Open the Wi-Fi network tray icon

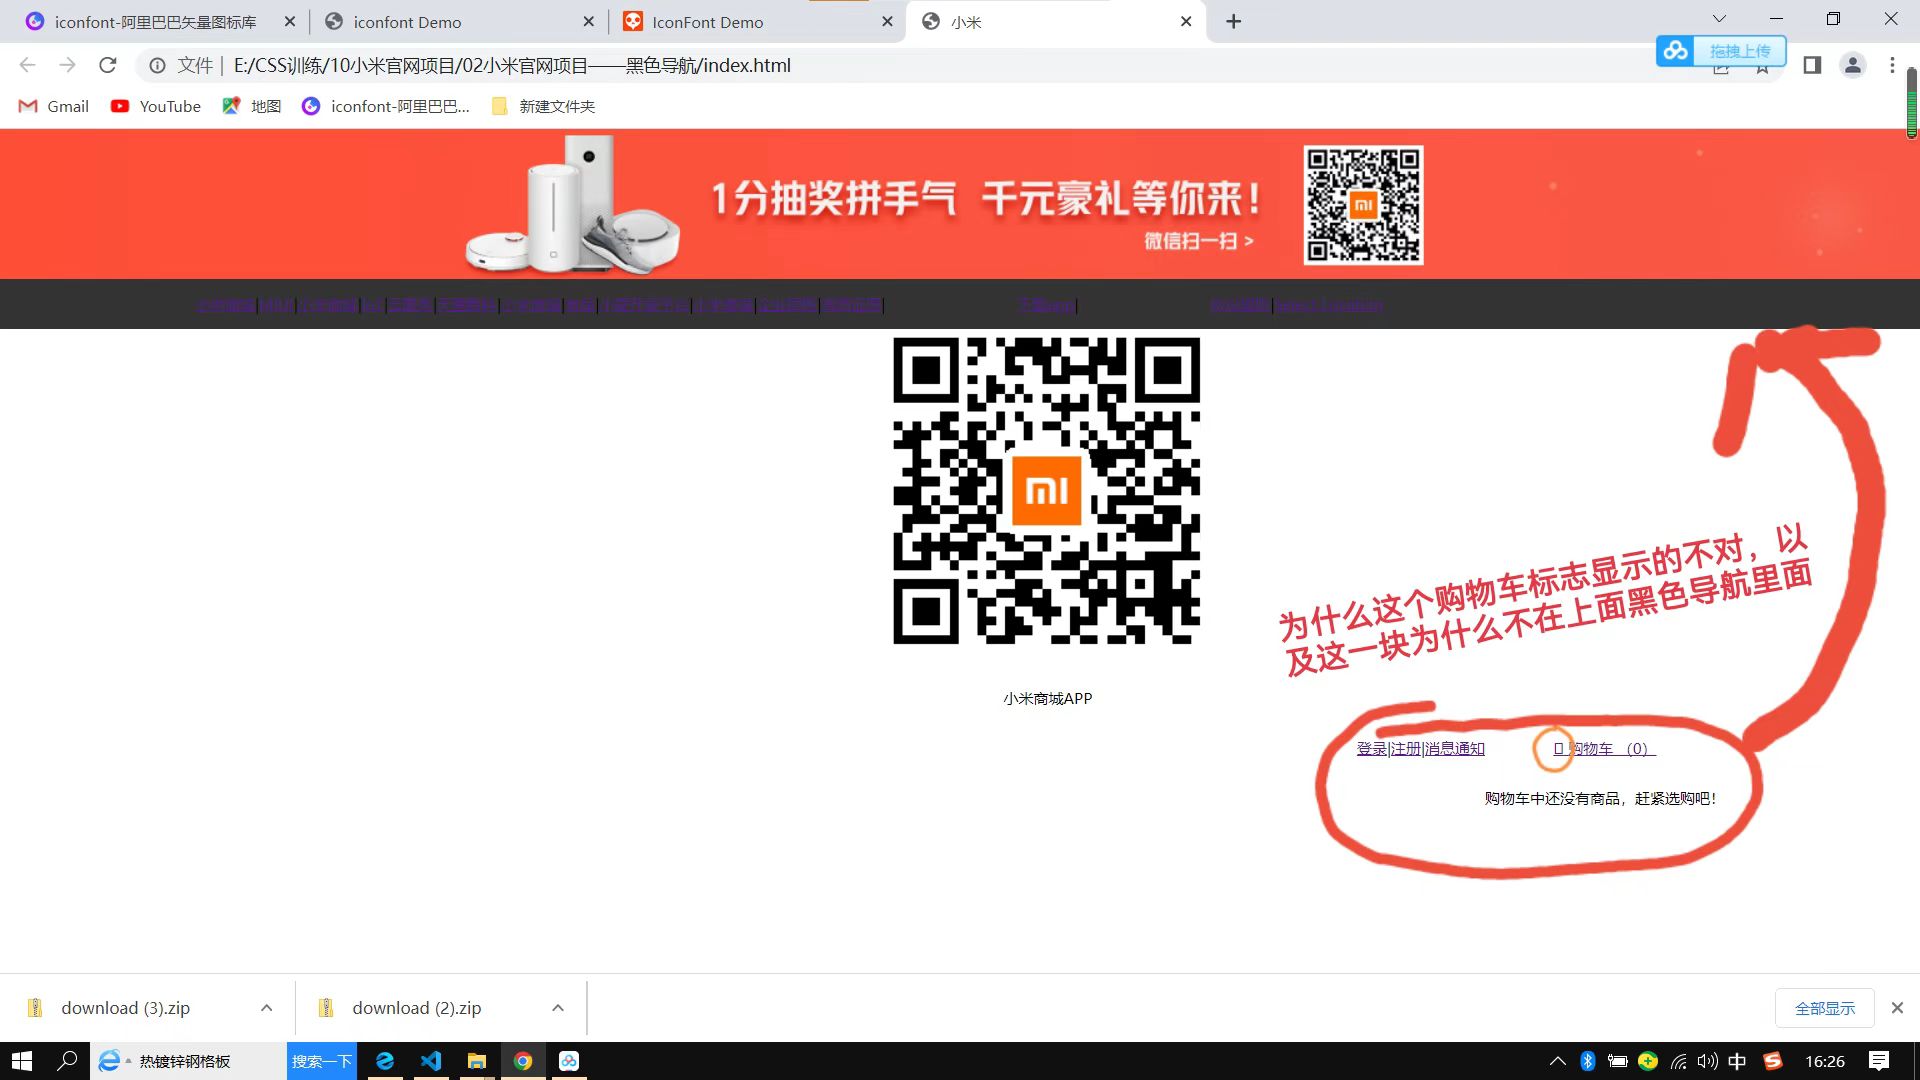[x=1679, y=1061]
